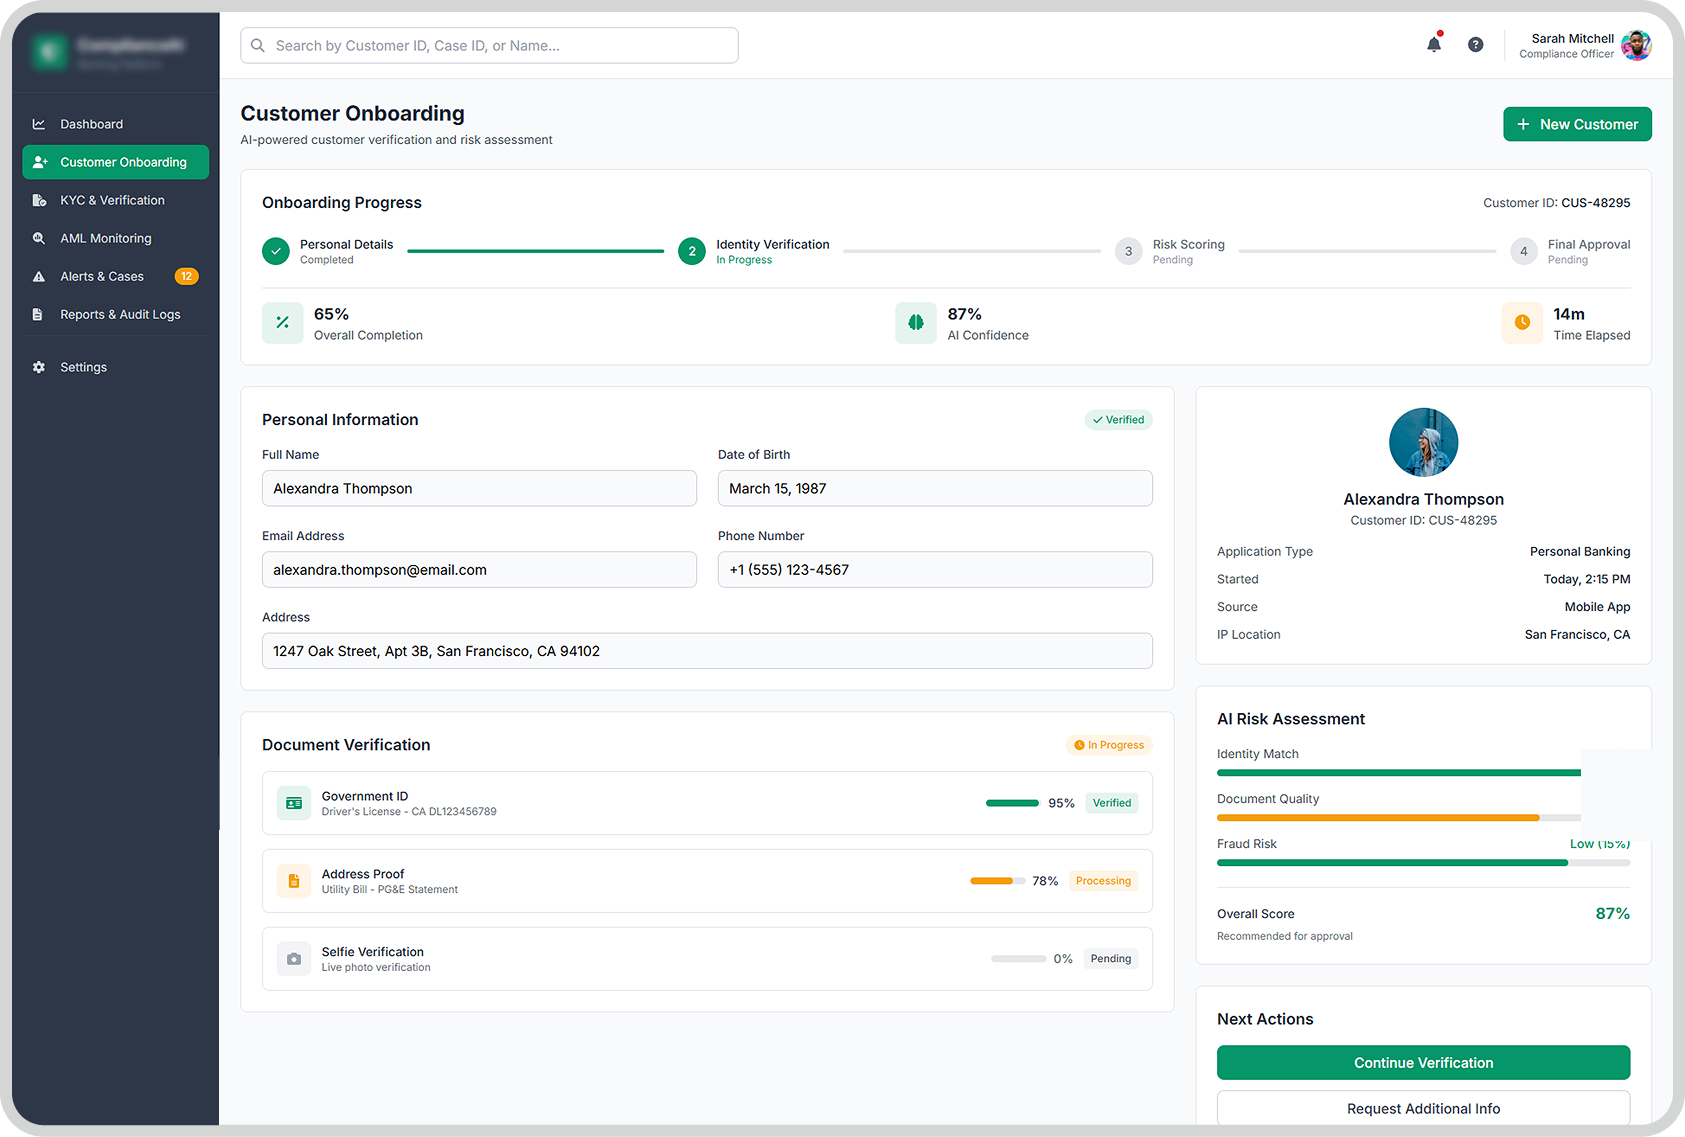
Task: Click the 'Utility Bill - PG&E Statement' text
Action: [x=390, y=890]
